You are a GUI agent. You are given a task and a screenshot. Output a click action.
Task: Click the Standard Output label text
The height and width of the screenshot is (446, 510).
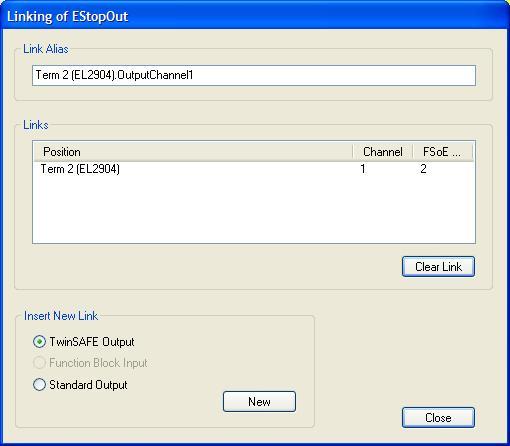point(88,385)
